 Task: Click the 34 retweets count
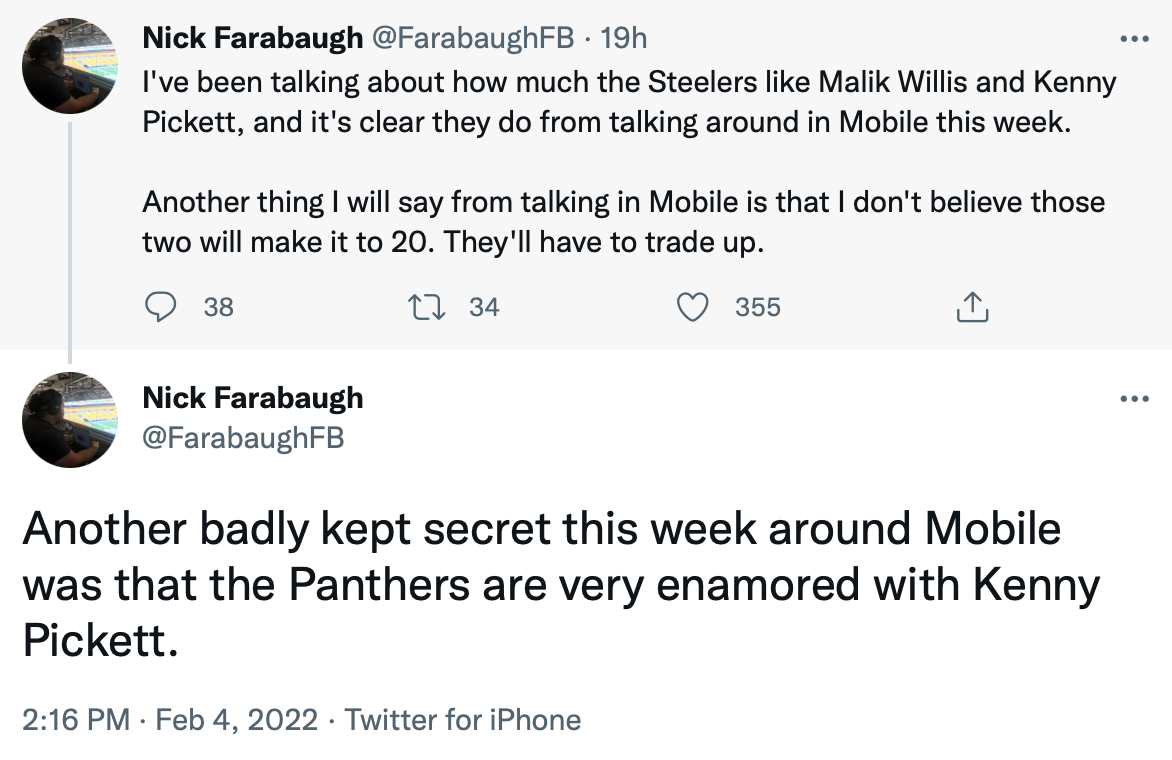point(484,307)
